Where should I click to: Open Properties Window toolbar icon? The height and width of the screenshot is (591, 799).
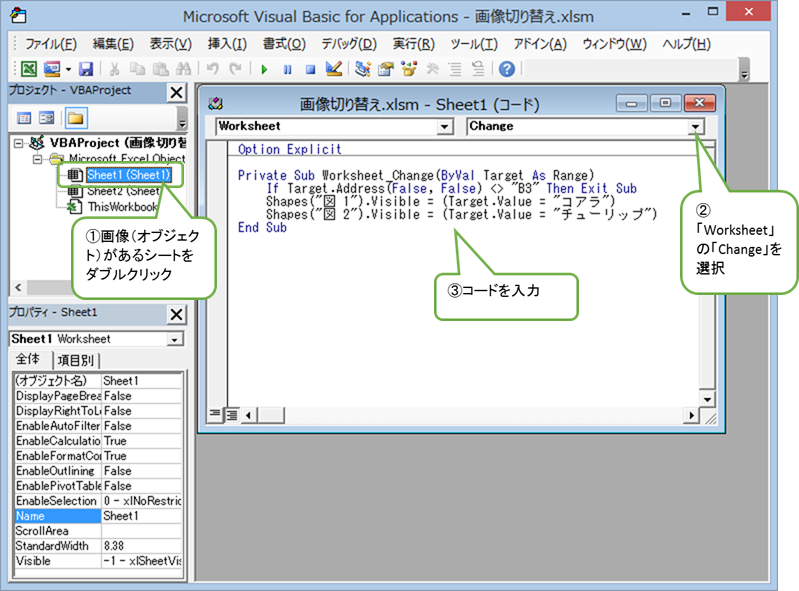(x=386, y=68)
